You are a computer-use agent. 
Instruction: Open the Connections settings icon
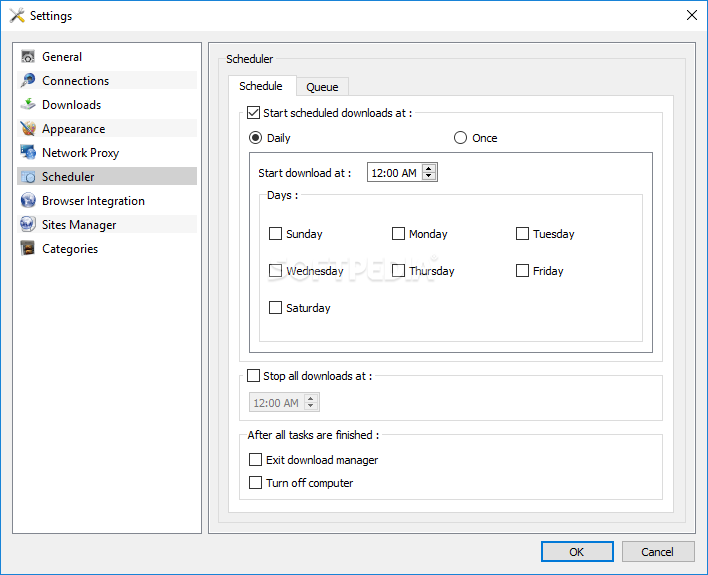[x=28, y=81]
